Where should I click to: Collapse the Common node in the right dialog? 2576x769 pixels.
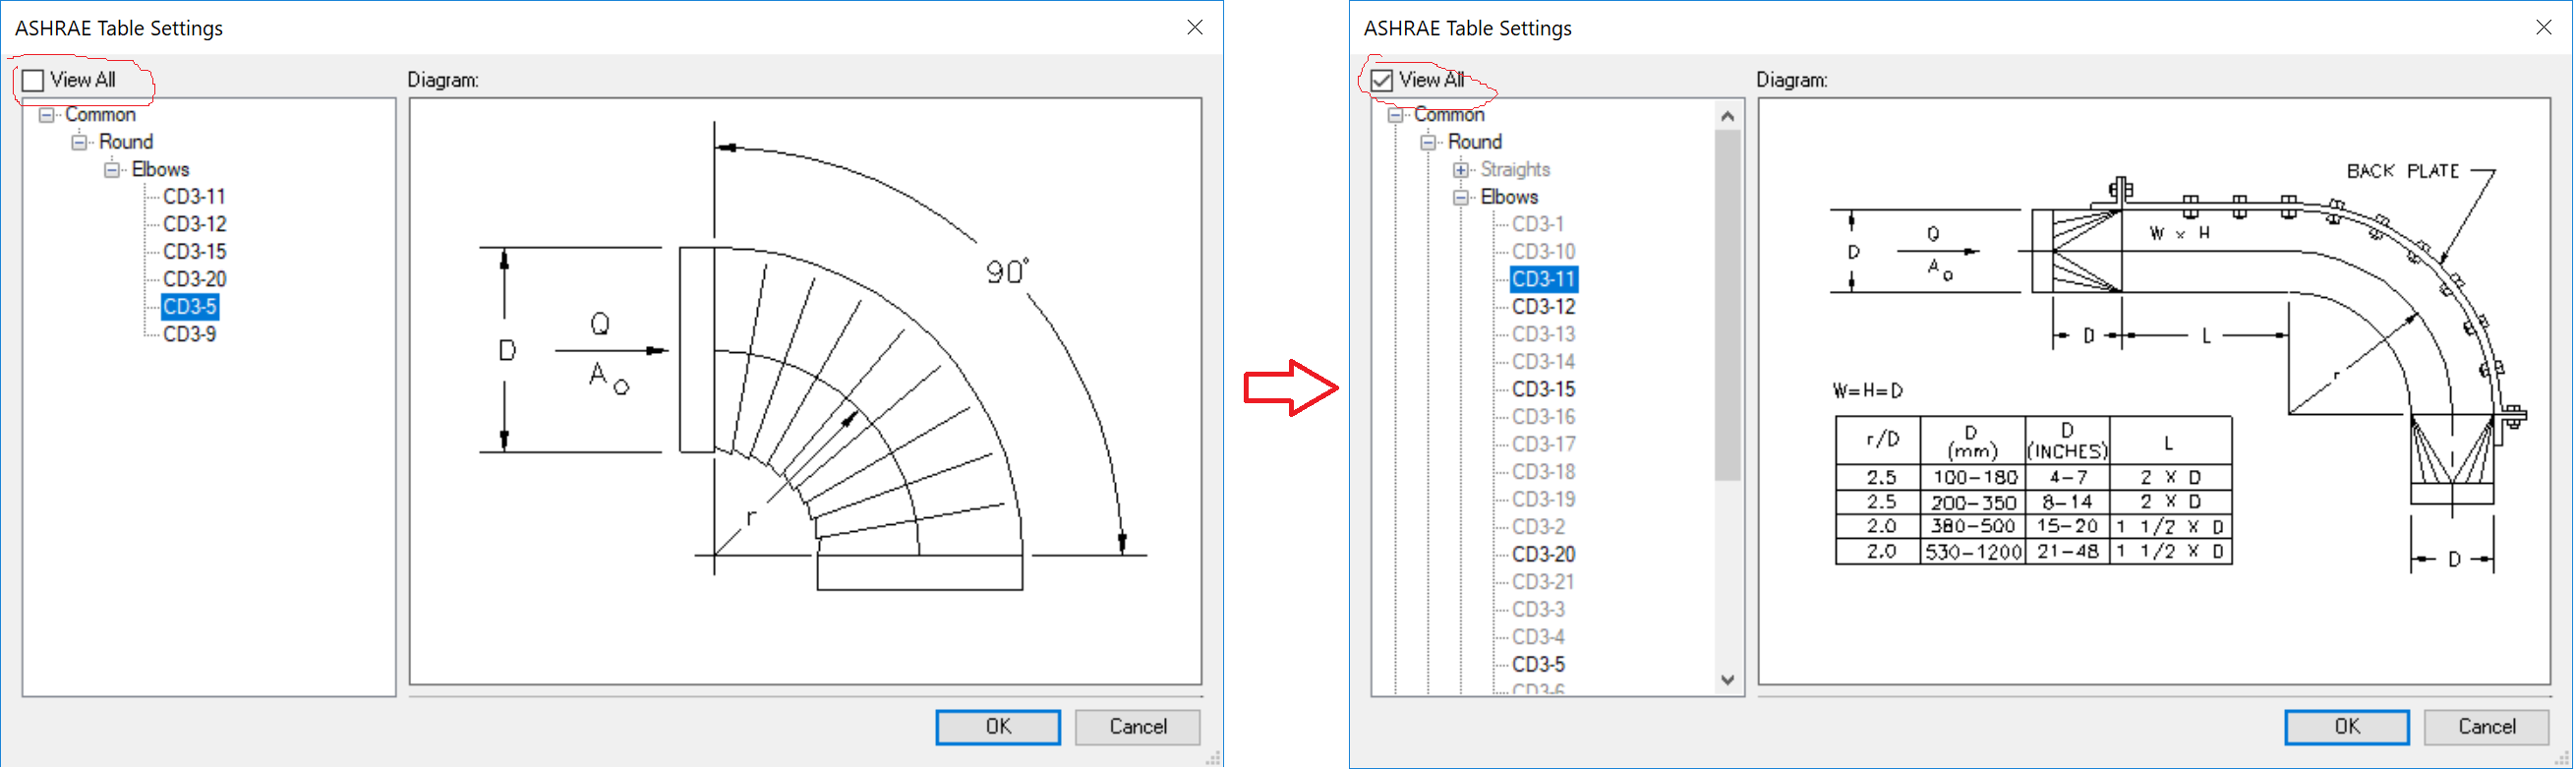point(1395,115)
